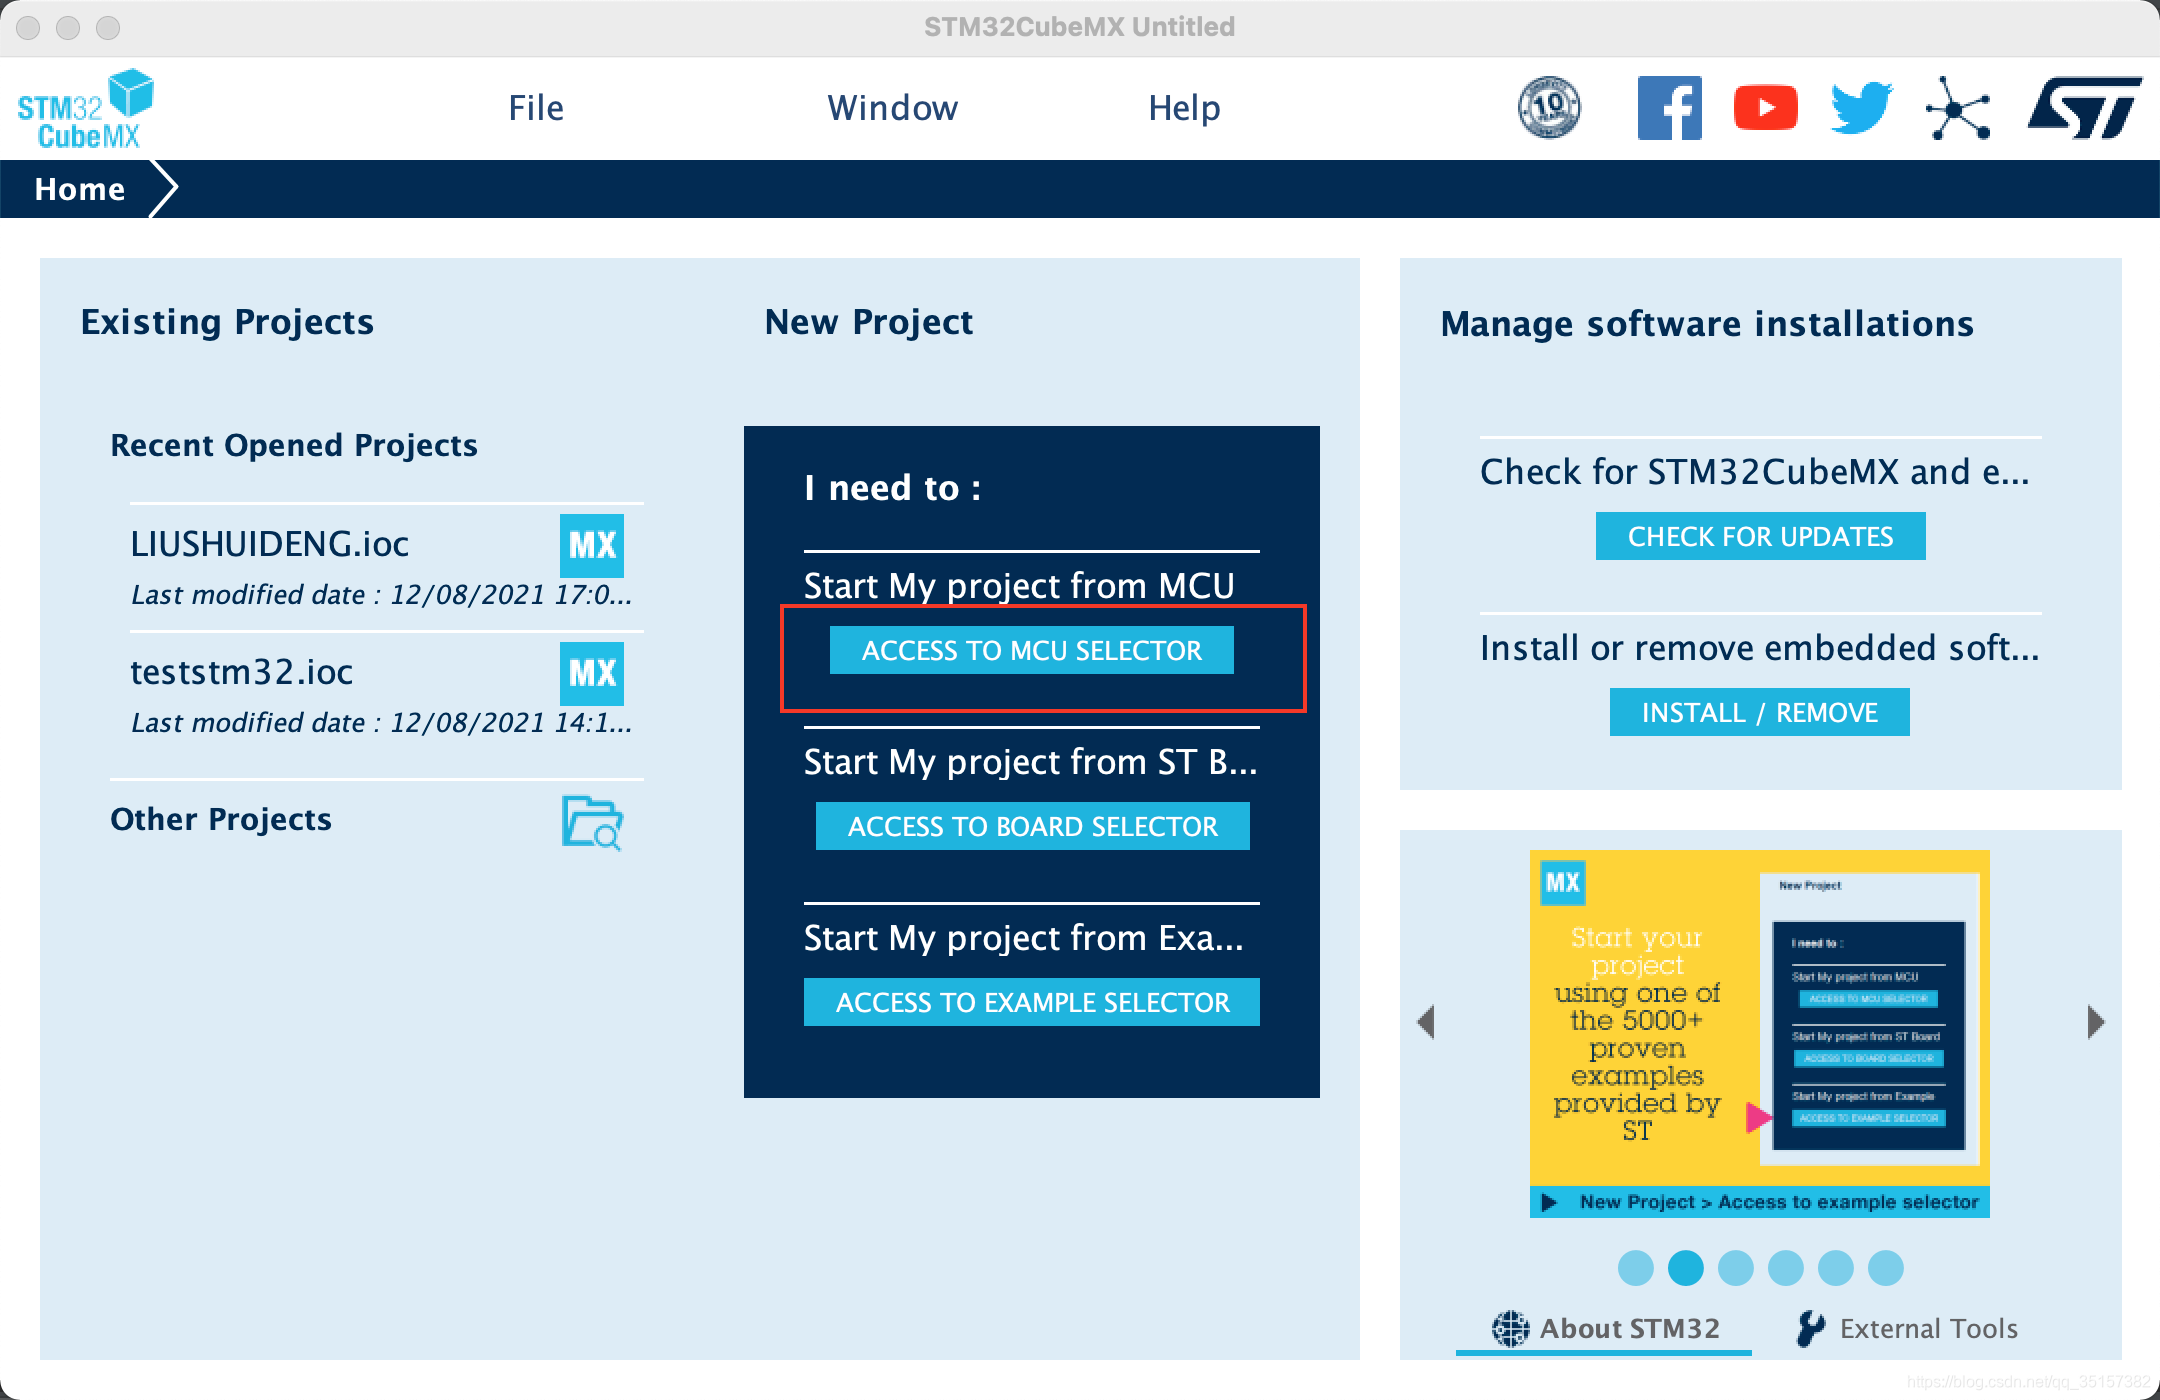Open the File menu
Viewport: 2160px width, 1400px height.
(536, 108)
